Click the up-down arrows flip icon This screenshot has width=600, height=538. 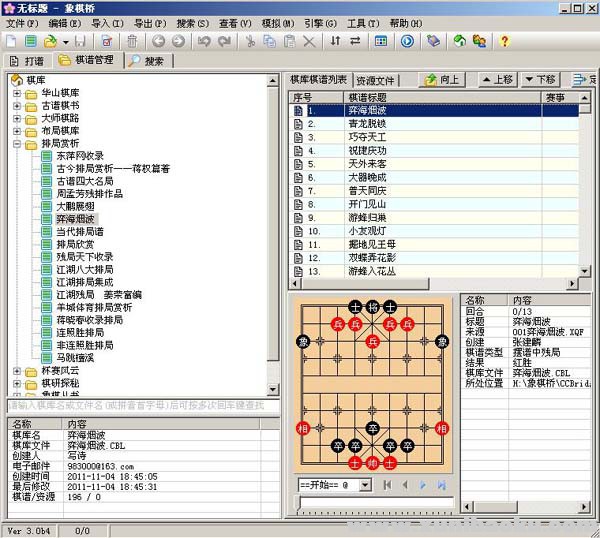tap(333, 41)
